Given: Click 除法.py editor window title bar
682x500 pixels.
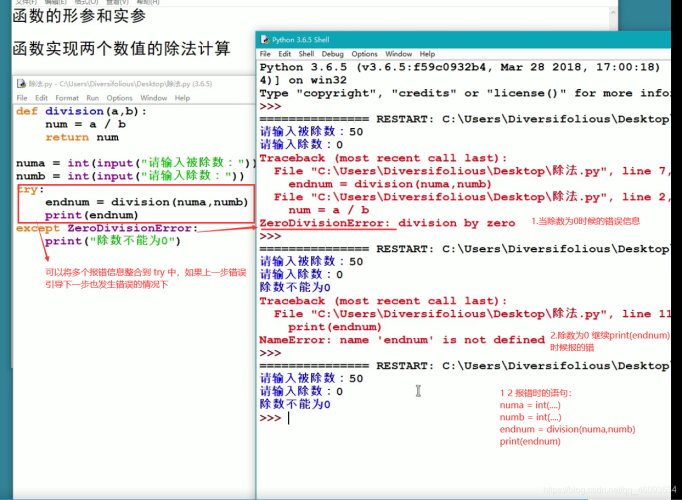Looking at the screenshot, I should coord(135,83).
